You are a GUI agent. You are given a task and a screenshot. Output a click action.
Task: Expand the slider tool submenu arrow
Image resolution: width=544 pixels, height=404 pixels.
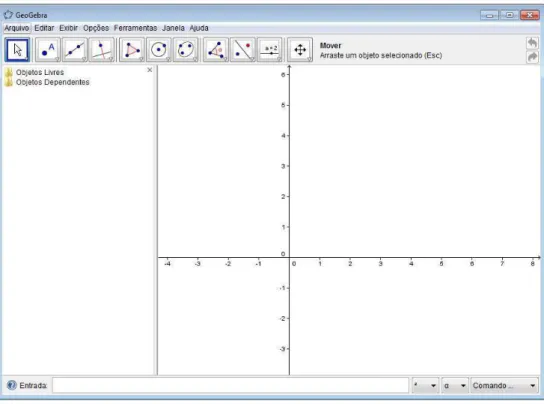coord(279,59)
